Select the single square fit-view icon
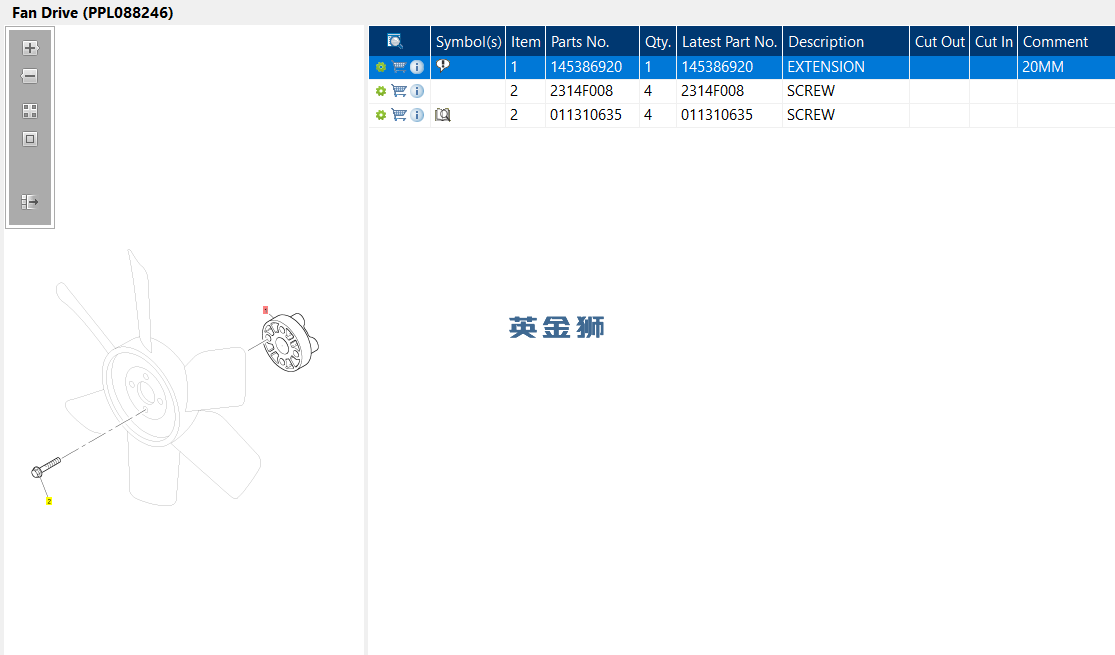This screenshot has width=1115, height=655. click(30, 139)
